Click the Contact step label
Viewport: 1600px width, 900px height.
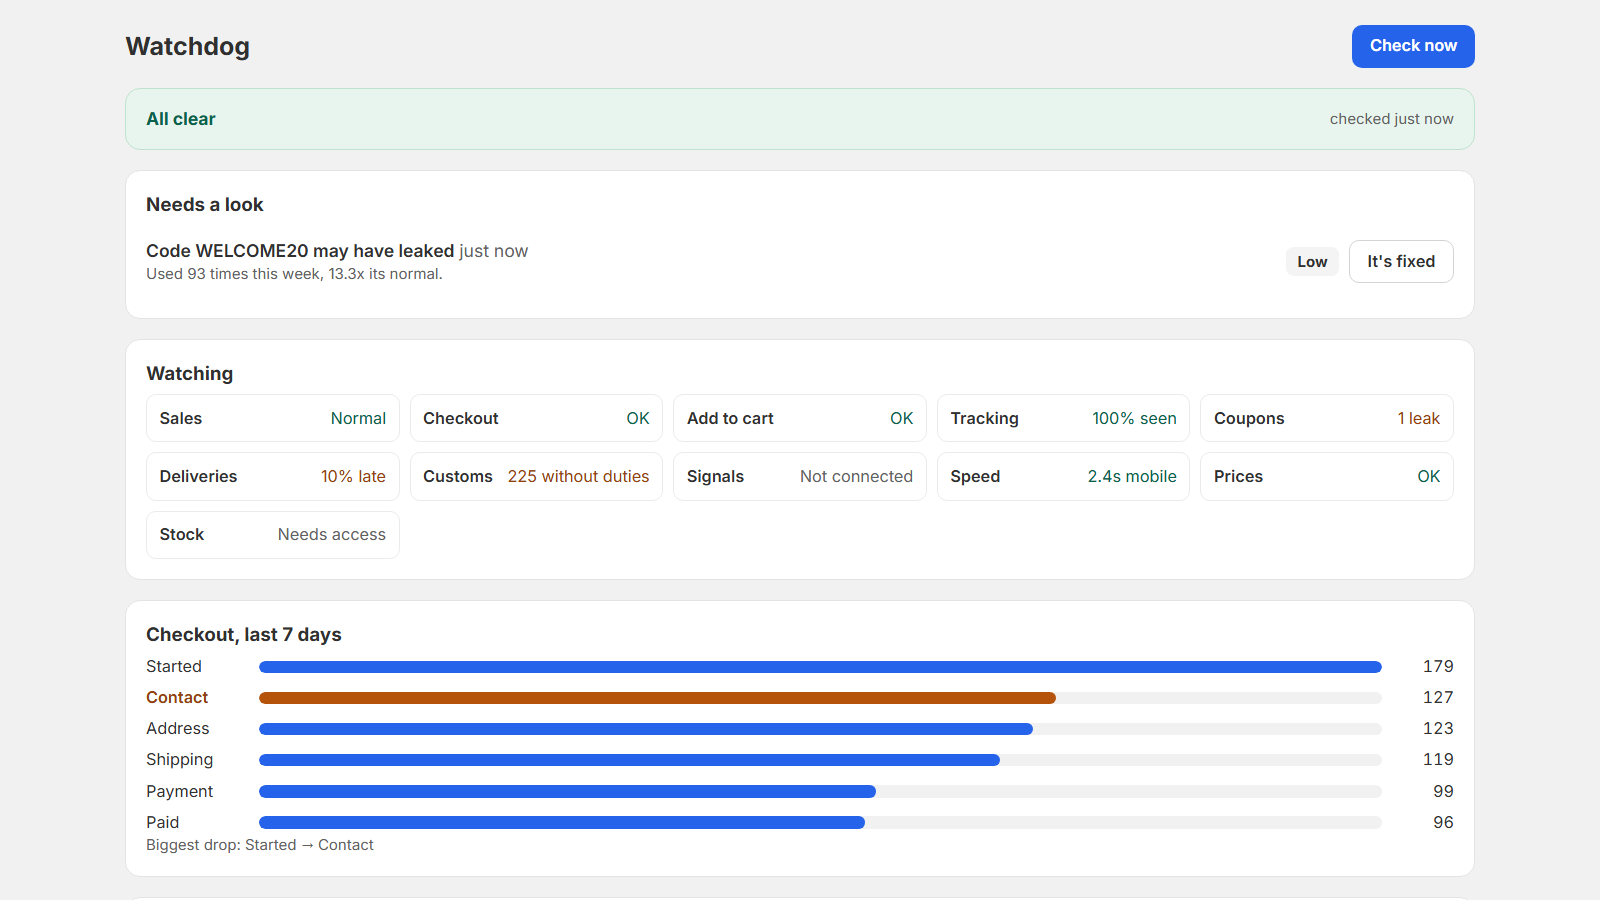[x=177, y=698]
